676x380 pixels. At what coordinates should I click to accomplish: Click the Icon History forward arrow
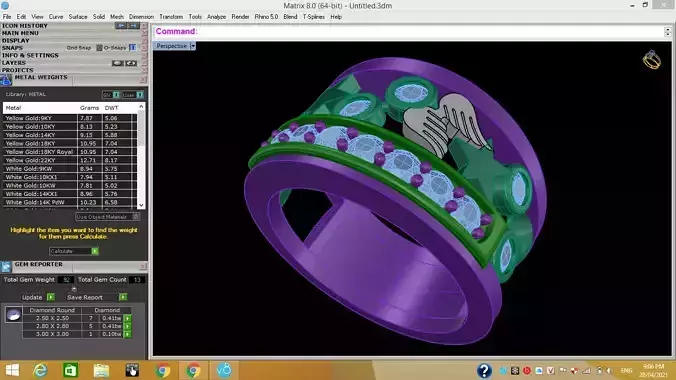pos(133,26)
